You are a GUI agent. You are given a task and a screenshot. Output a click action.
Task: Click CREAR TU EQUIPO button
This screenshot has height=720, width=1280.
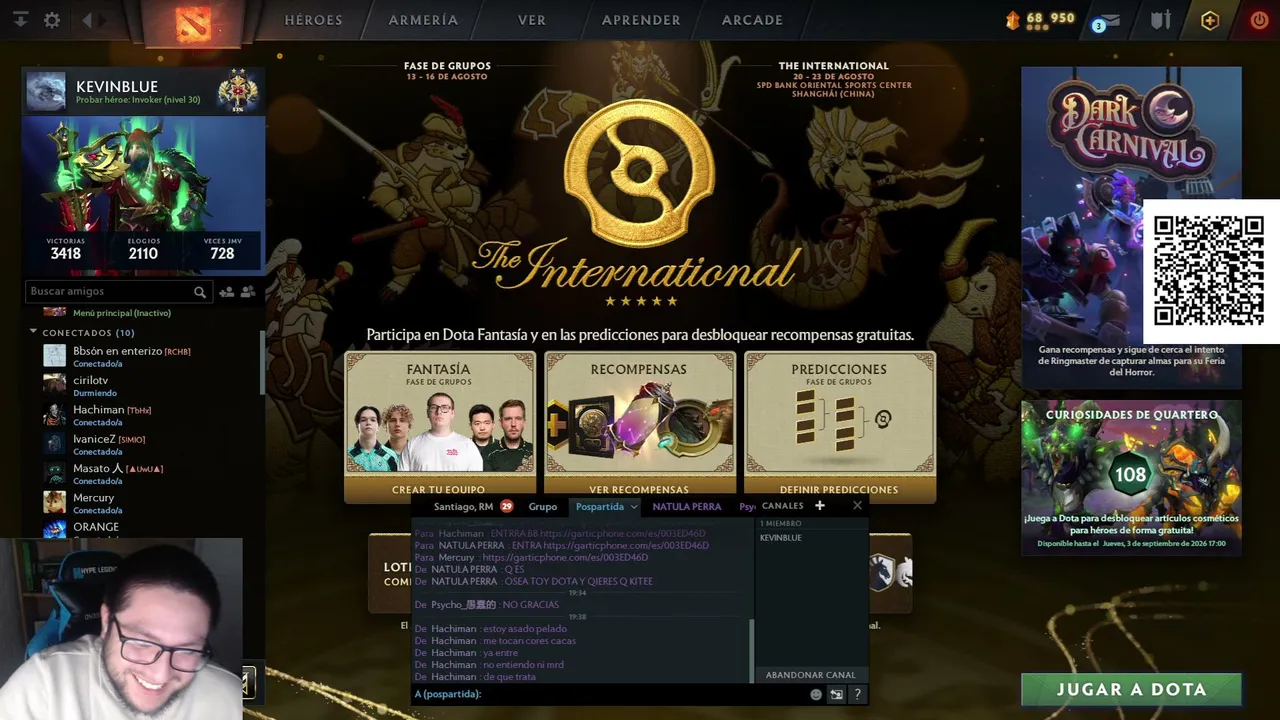[x=438, y=490]
